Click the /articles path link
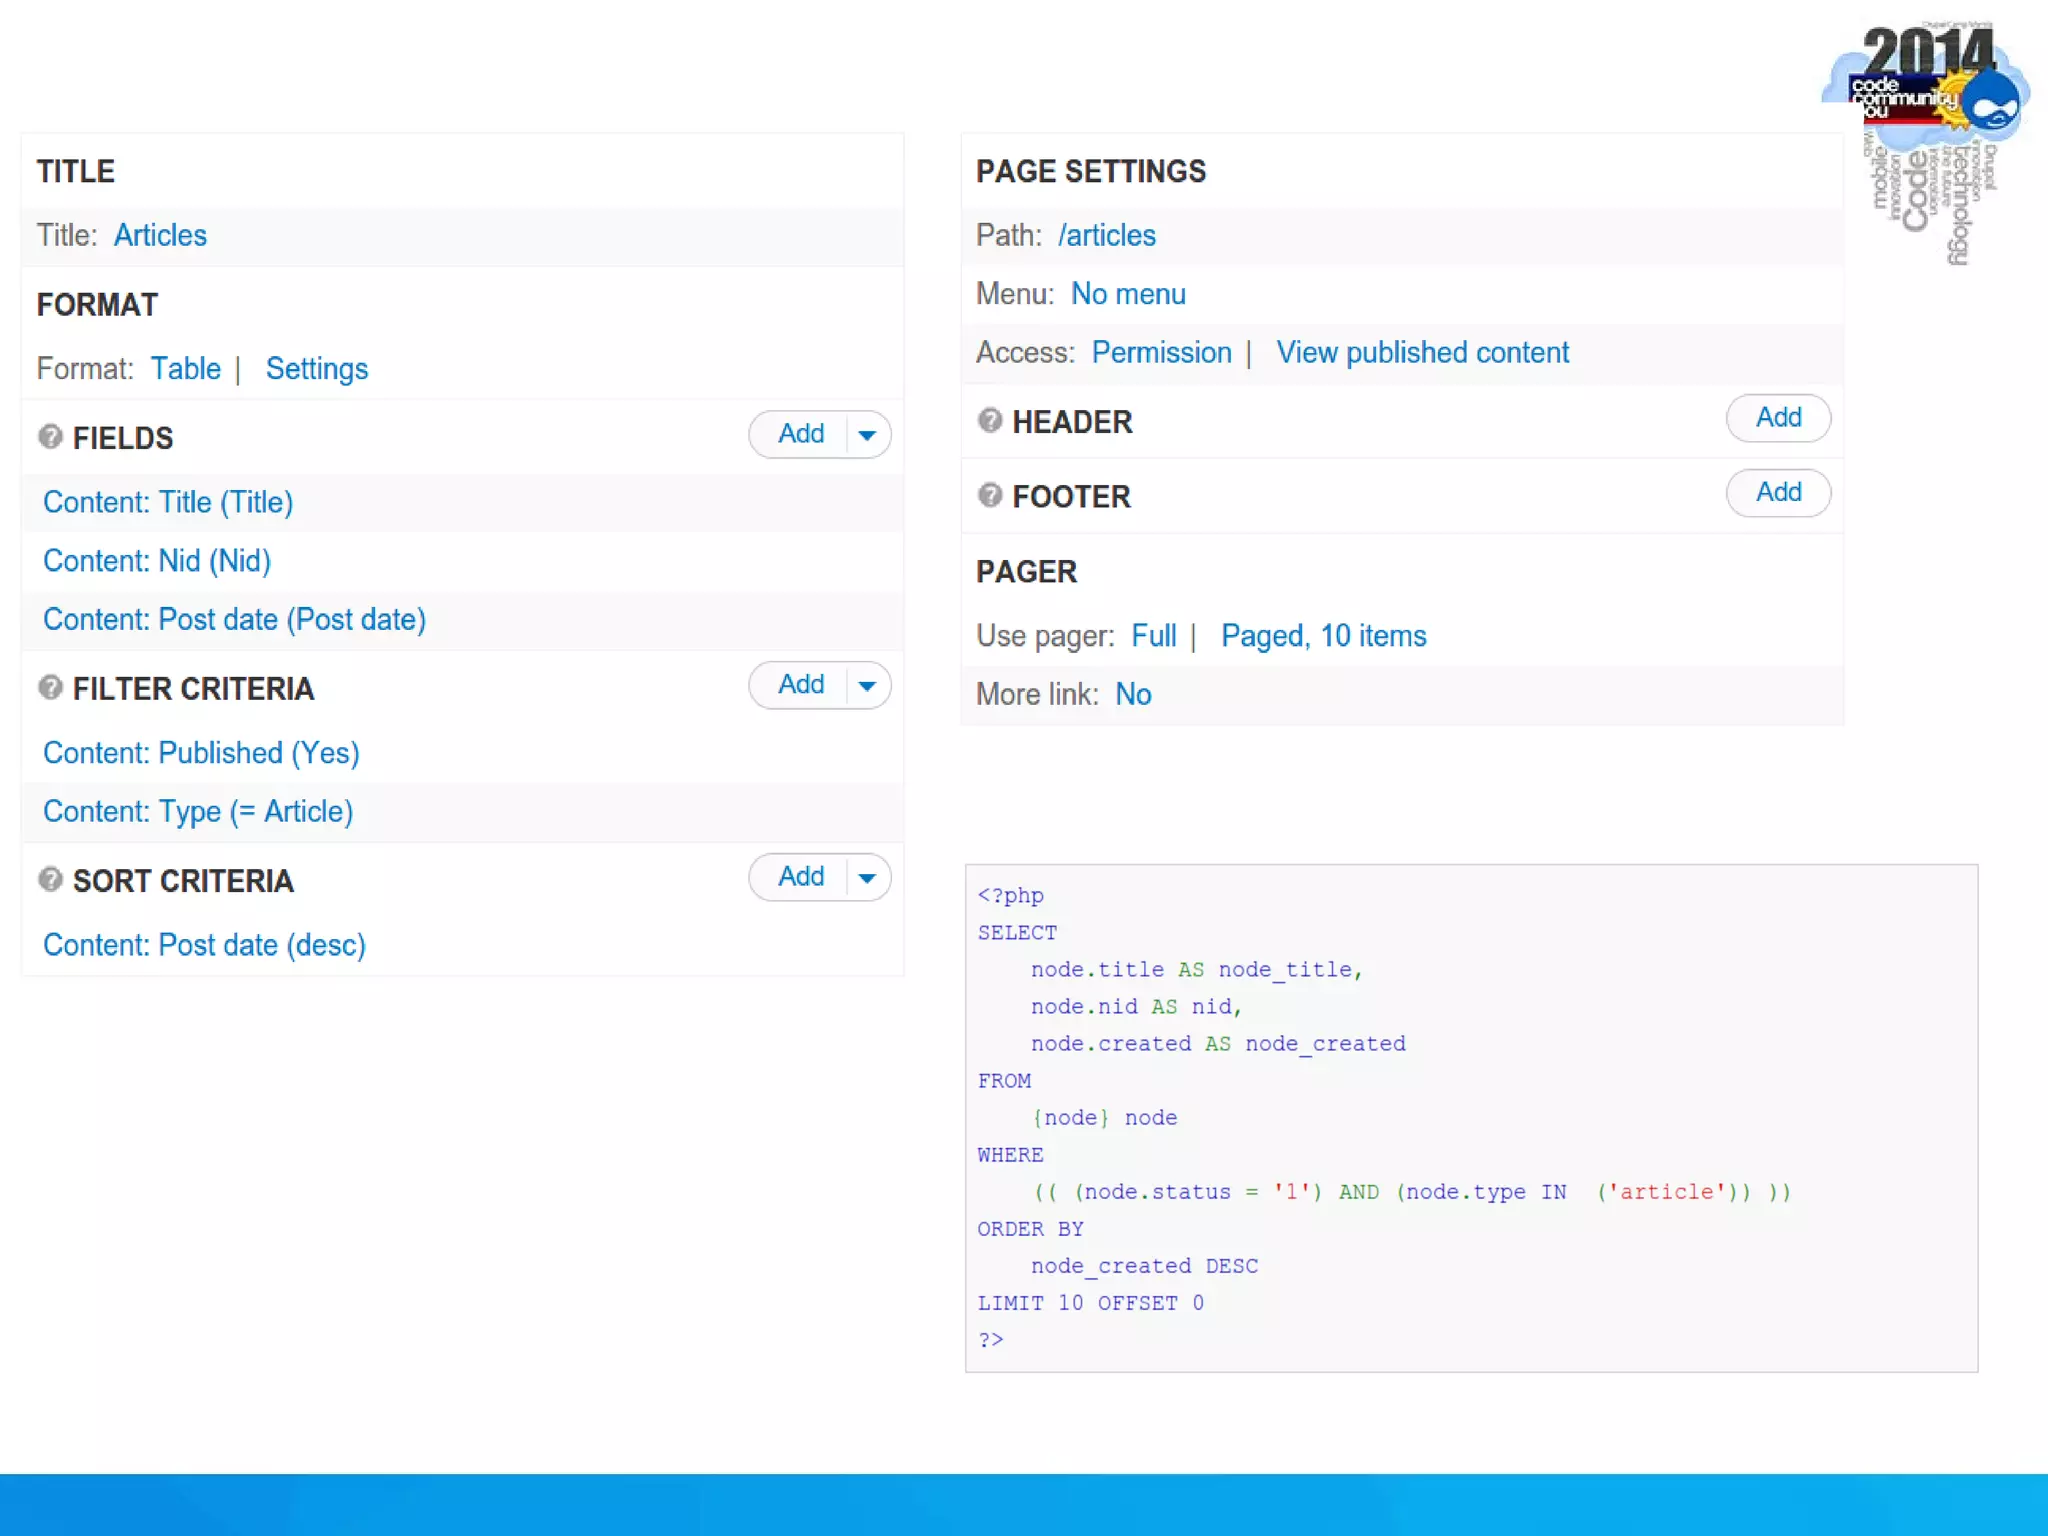This screenshot has width=2048, height=1536. pos(1106,235)
